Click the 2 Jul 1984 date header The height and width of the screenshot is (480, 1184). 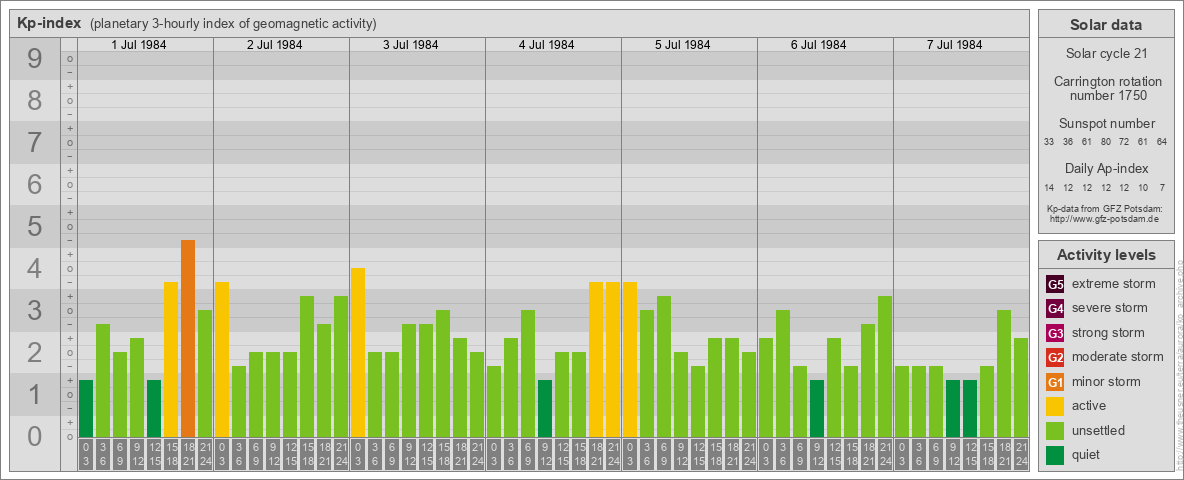275,45
